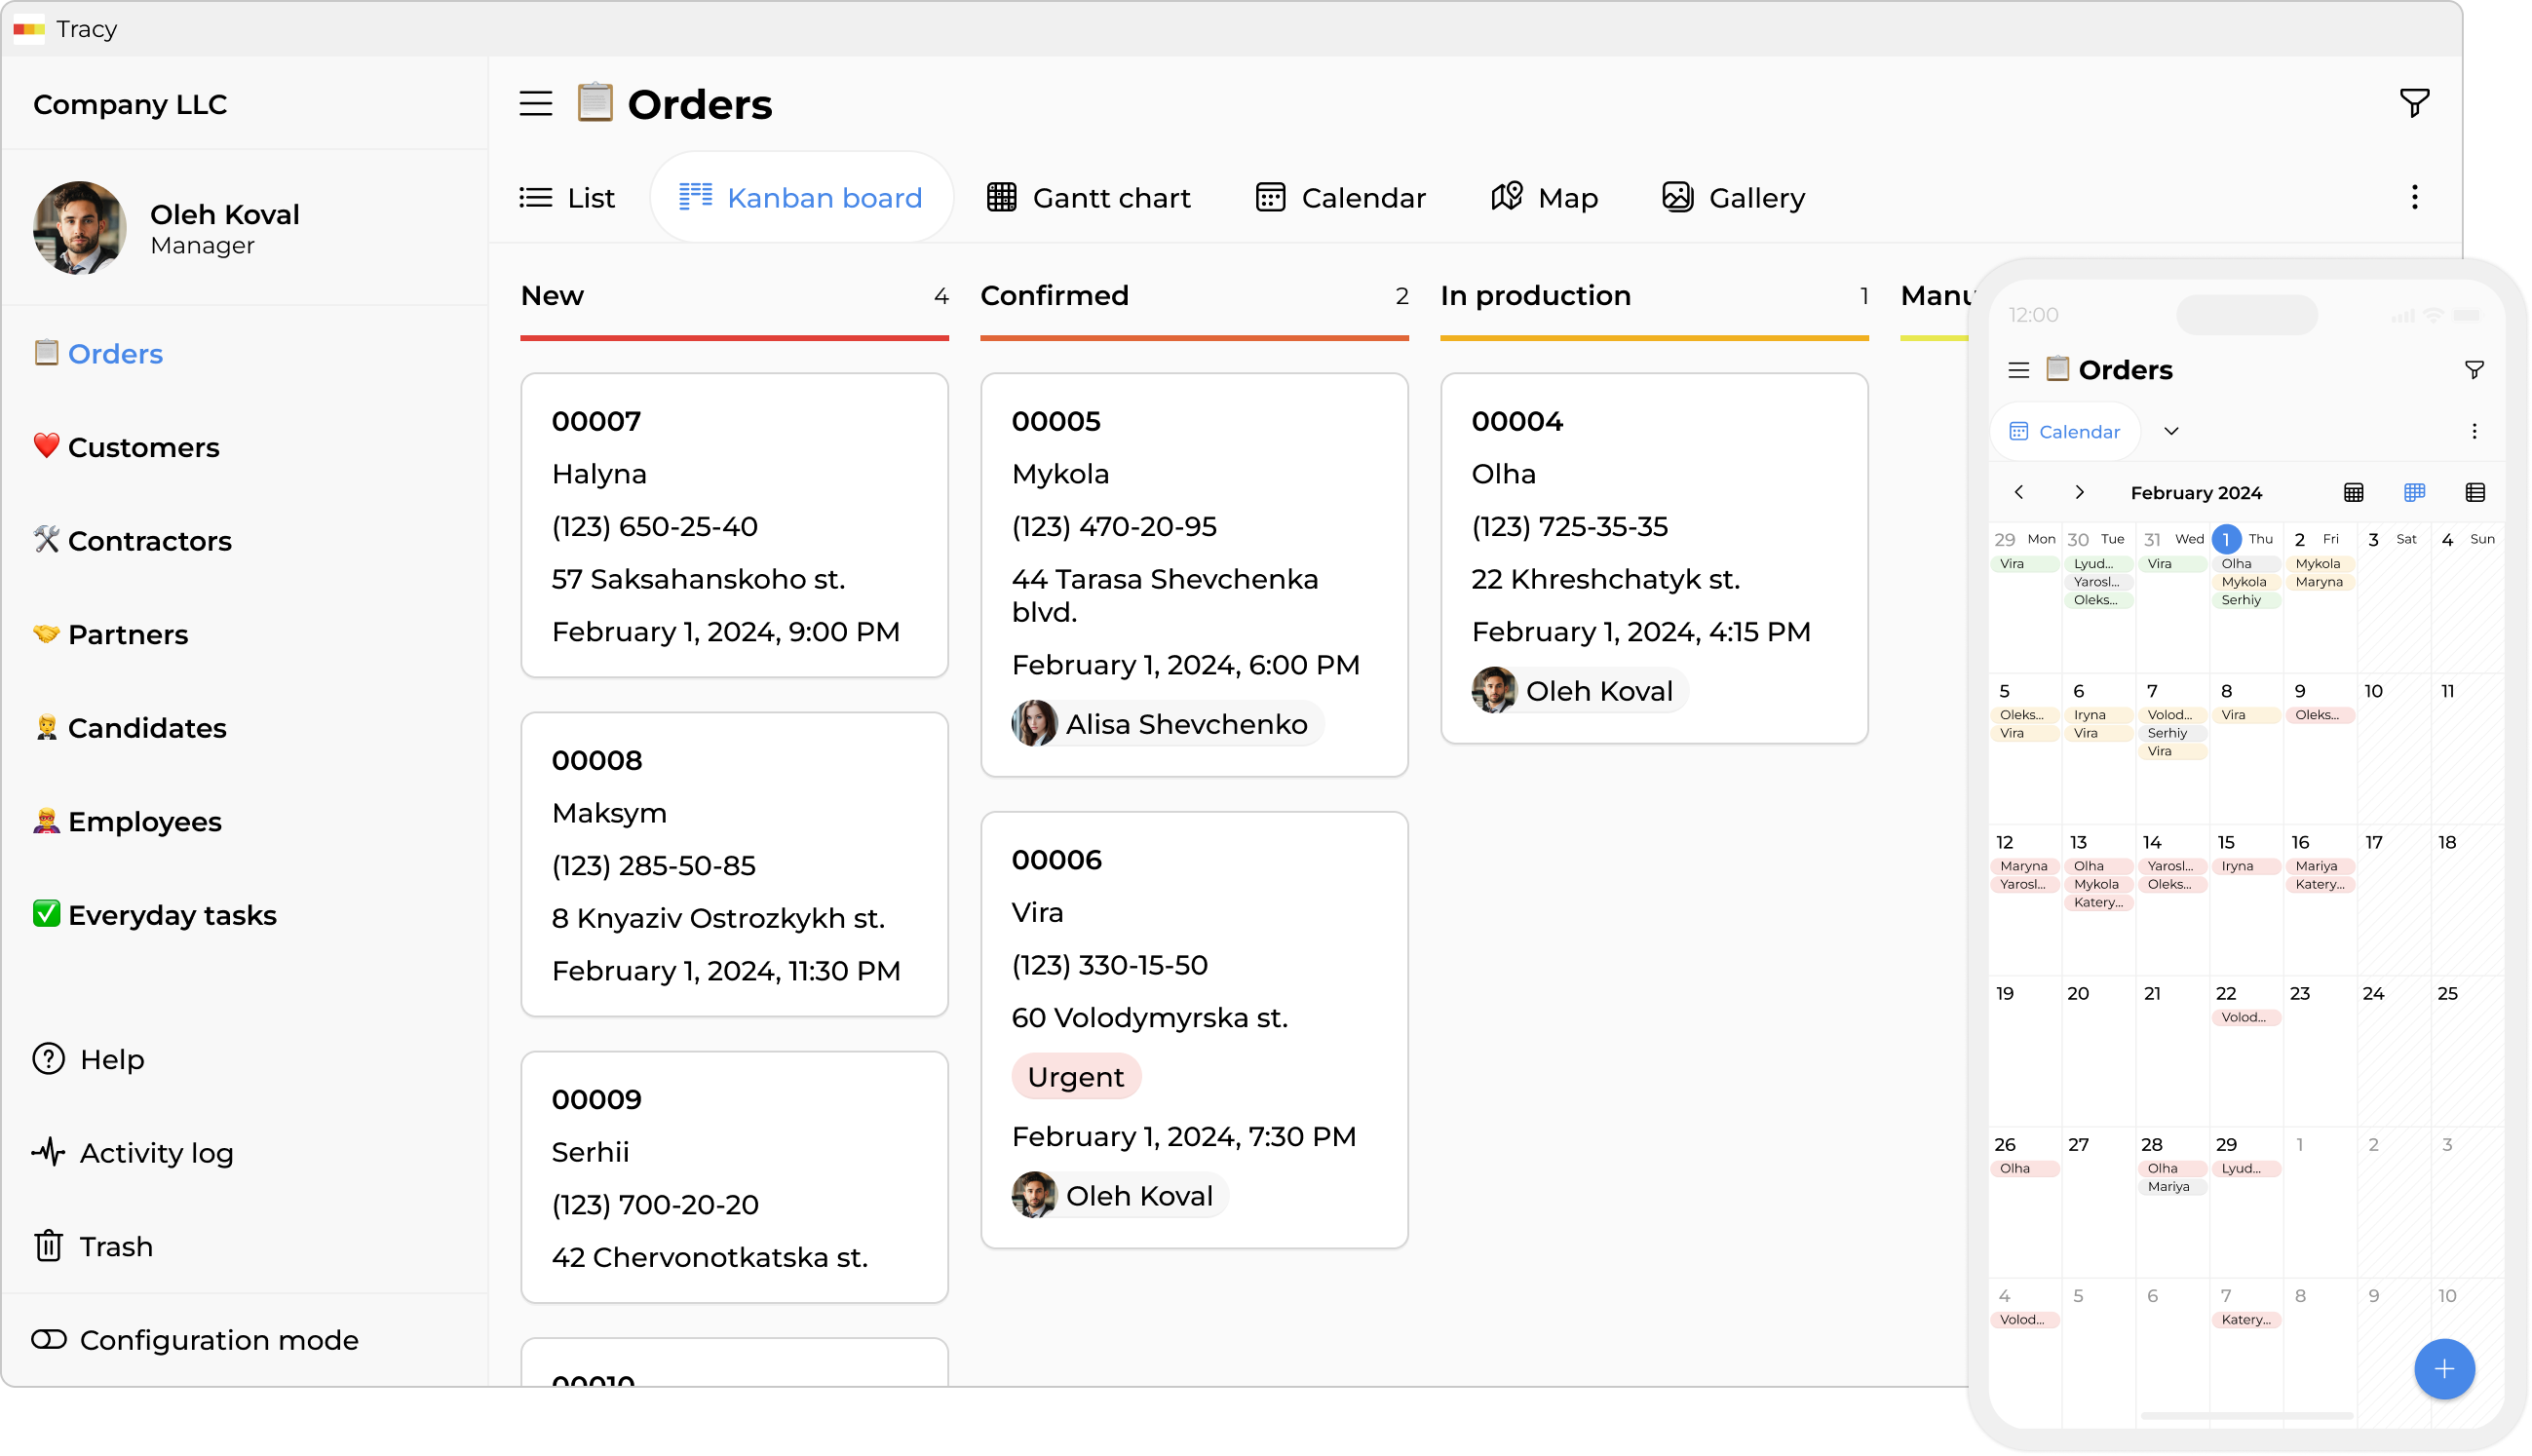Open the three-dot menu on the mobile app
This screenshot has height=1456, width=2532.
[x=2476, y=431]
